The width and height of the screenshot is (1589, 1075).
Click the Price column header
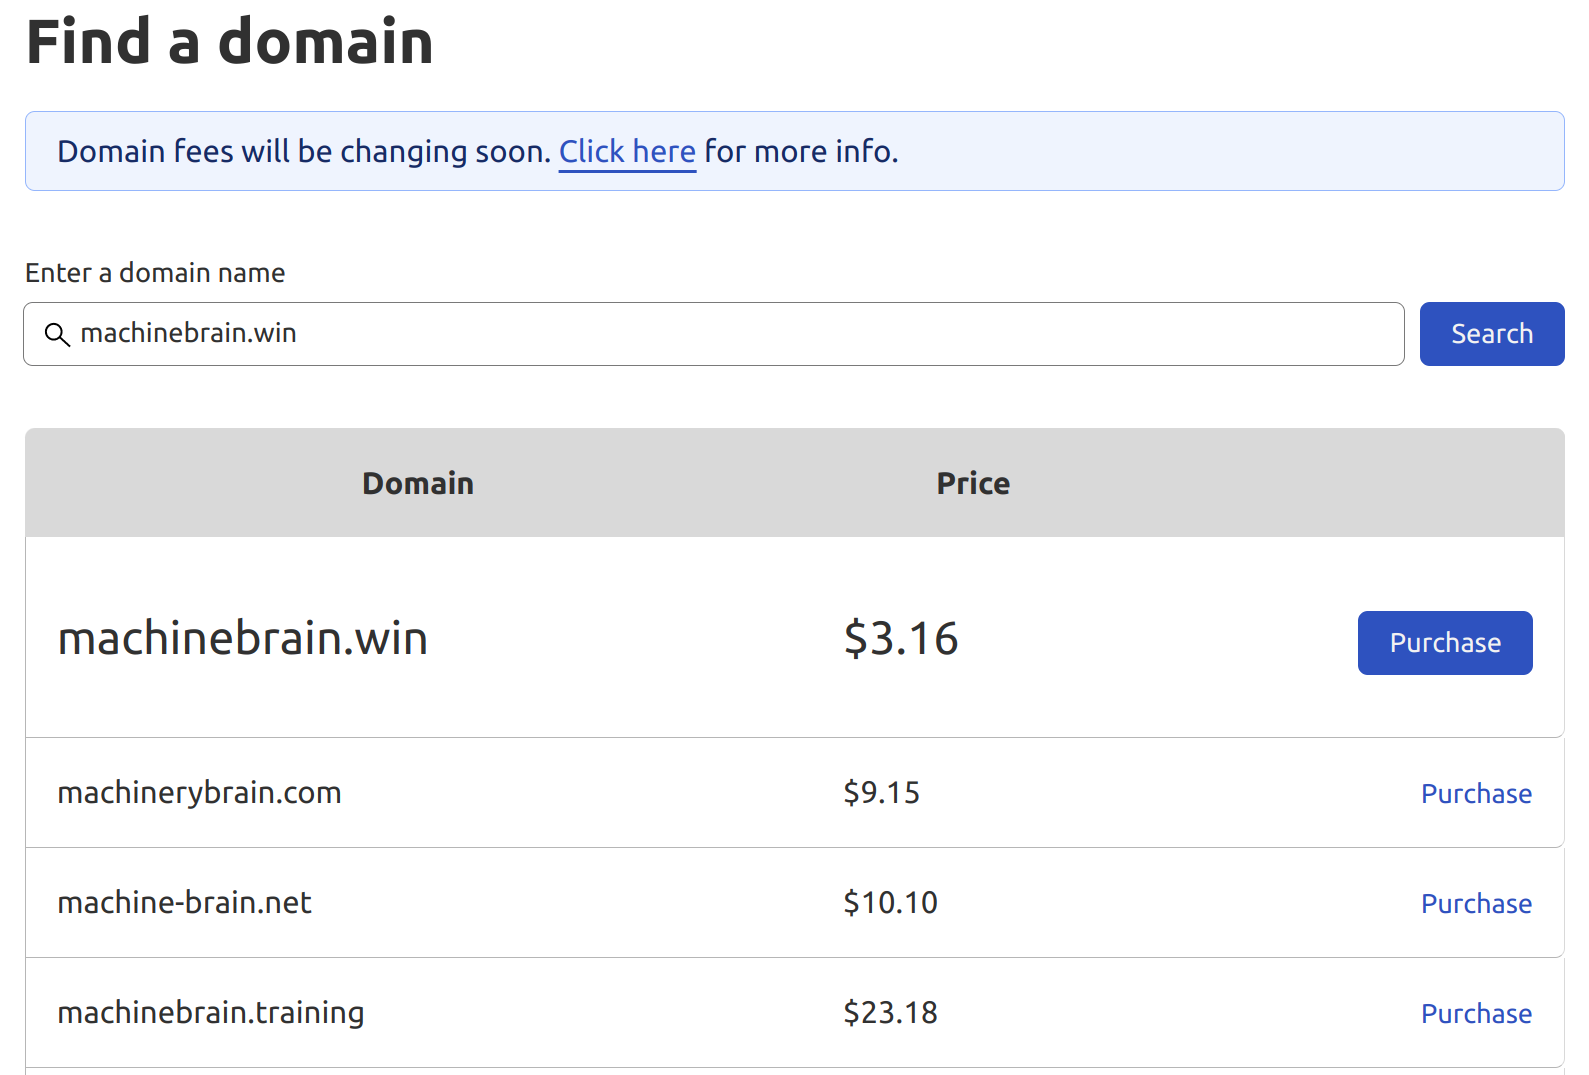click(973, 484)
